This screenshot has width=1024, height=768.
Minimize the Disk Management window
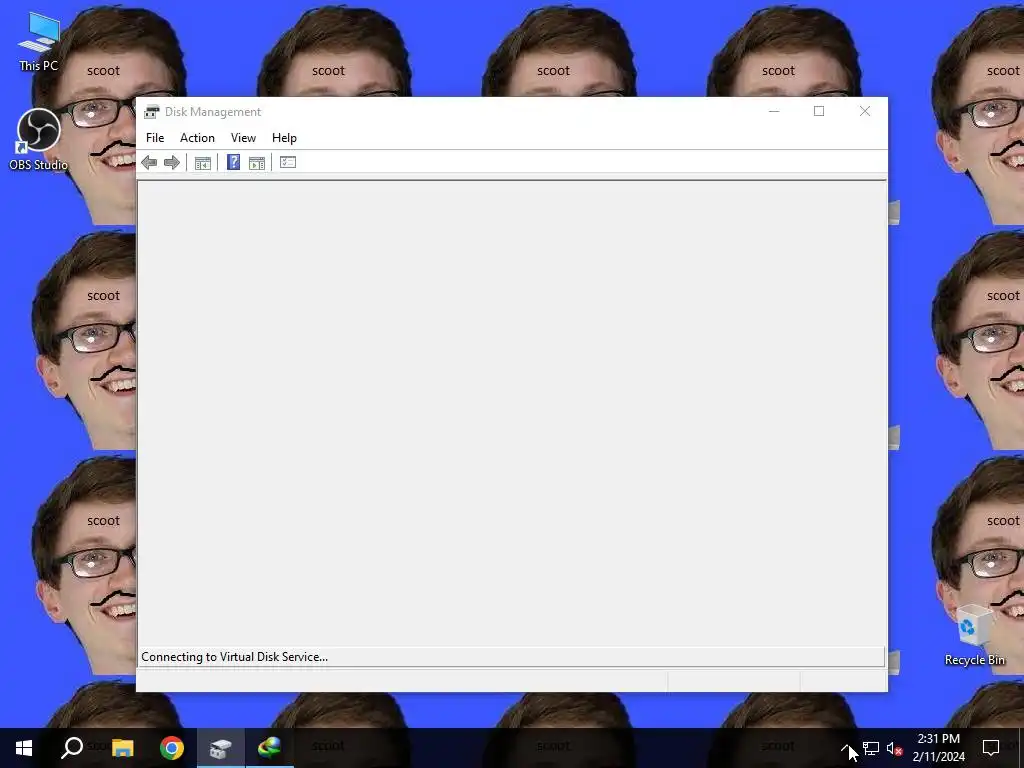point(774,112)
